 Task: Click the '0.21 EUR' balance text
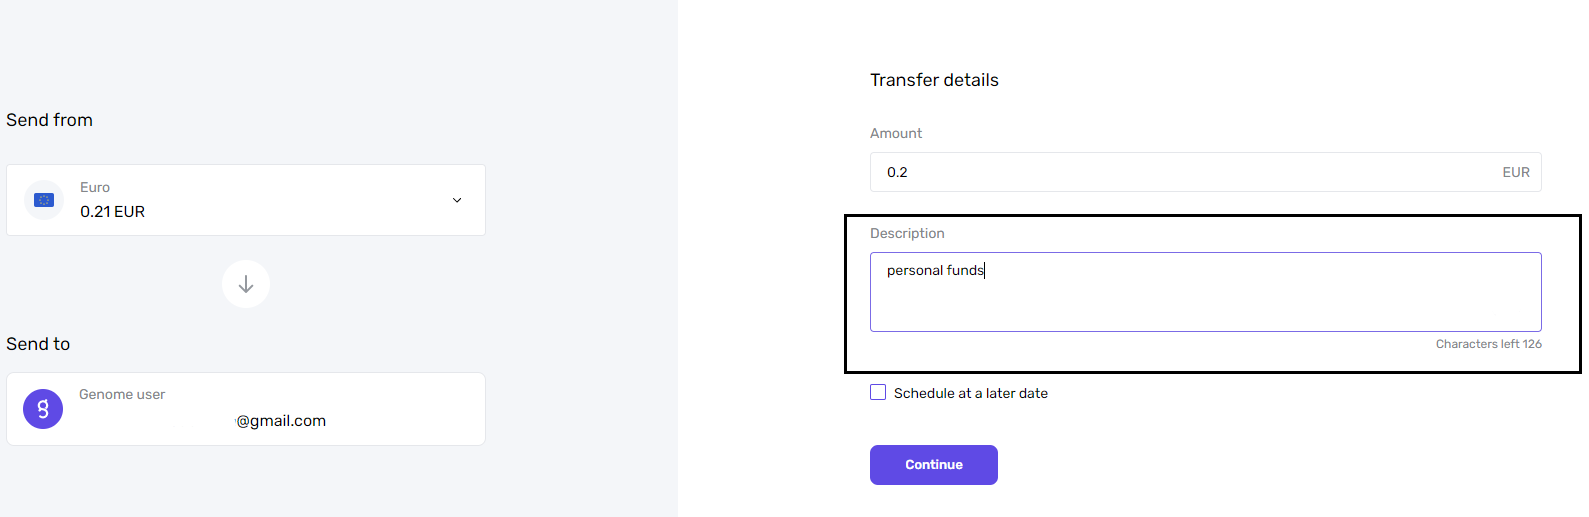[113, 212]
